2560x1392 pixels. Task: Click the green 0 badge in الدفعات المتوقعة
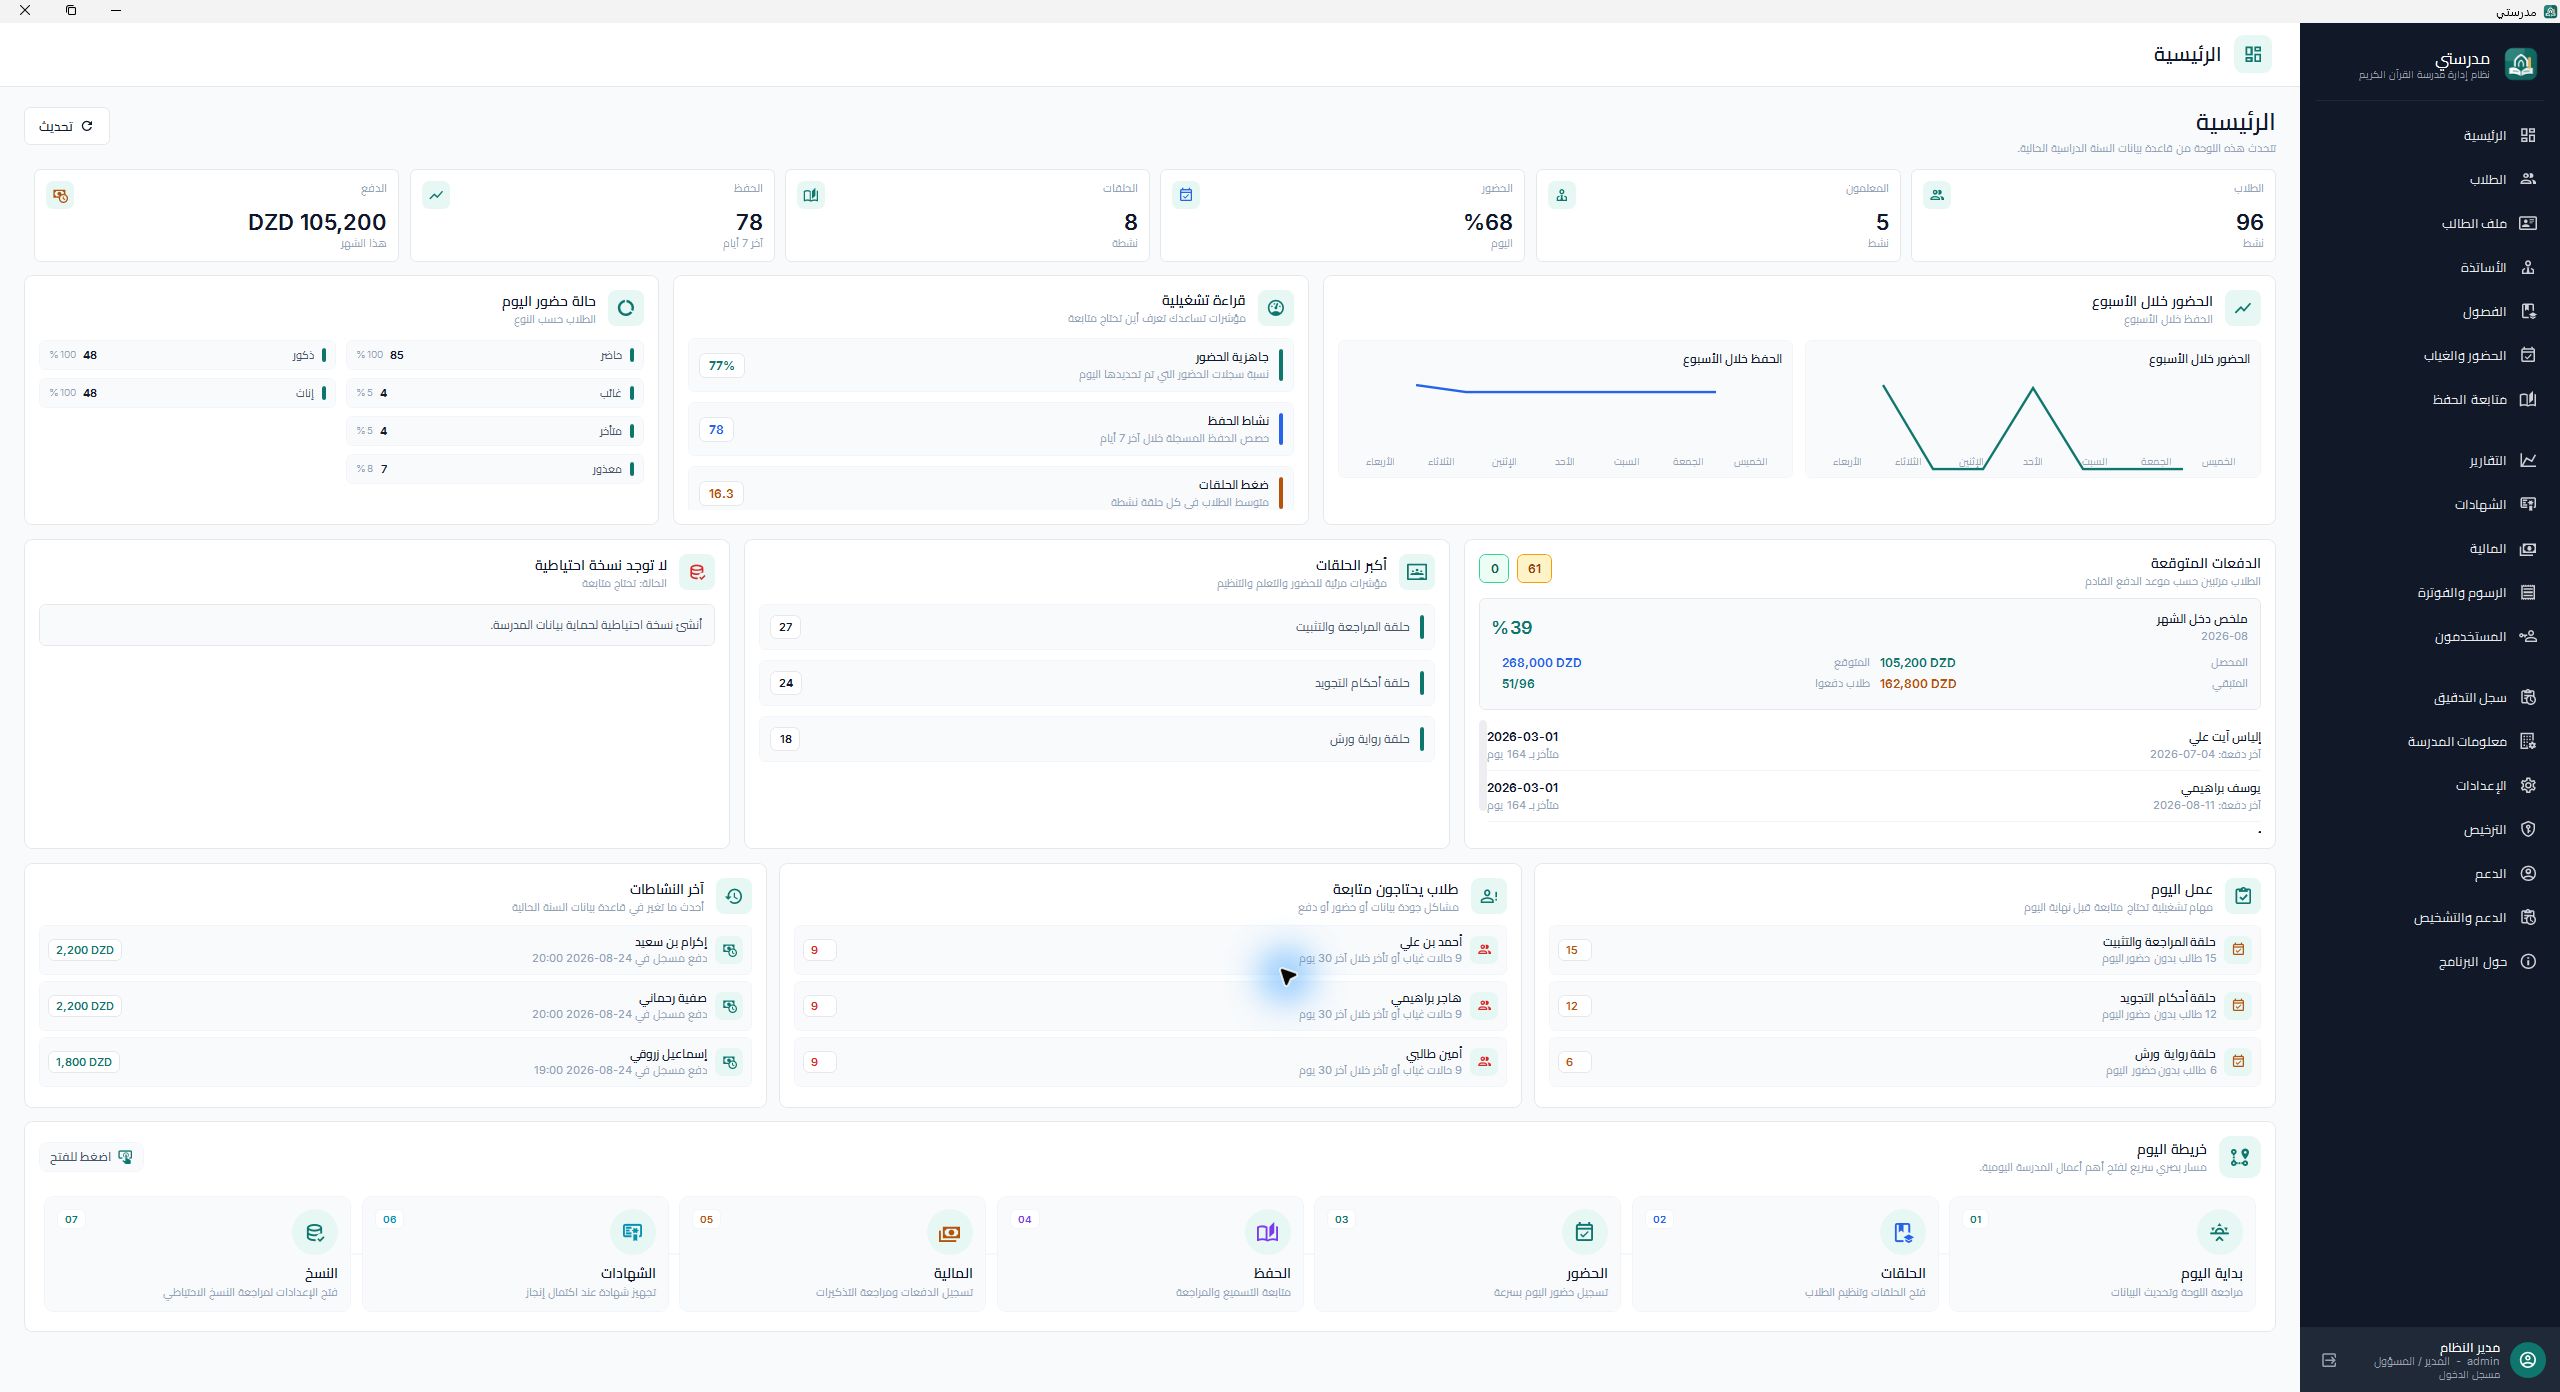click(x=1494, y=568)
